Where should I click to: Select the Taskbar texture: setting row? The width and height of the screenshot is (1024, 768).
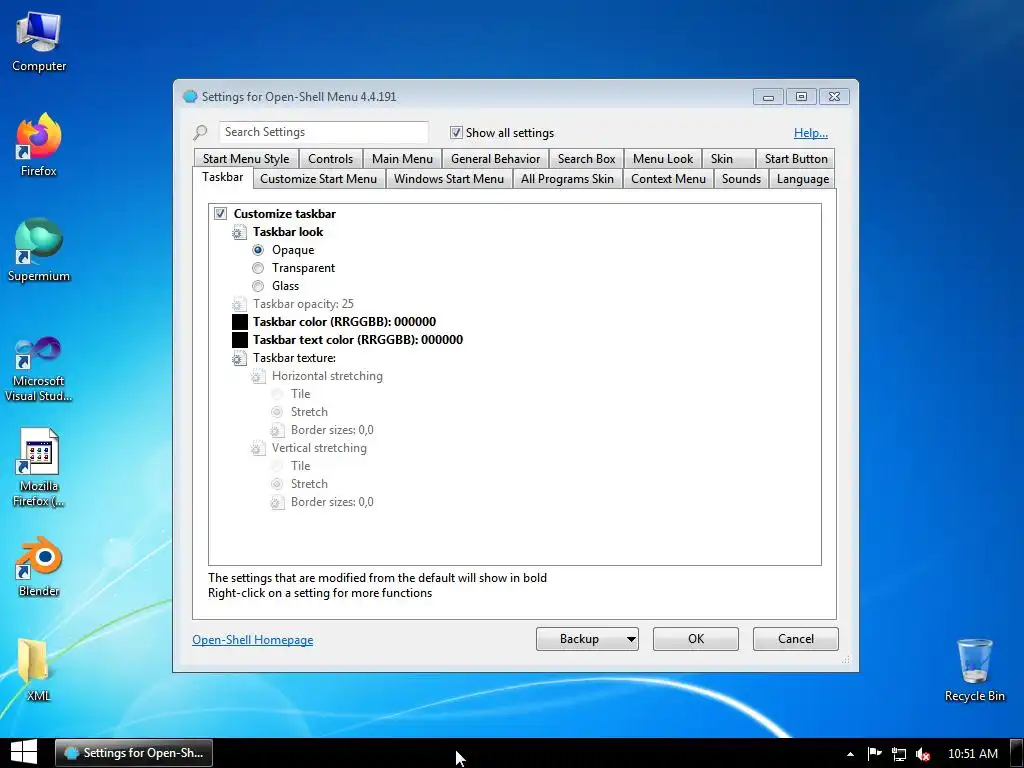[295, 358]
